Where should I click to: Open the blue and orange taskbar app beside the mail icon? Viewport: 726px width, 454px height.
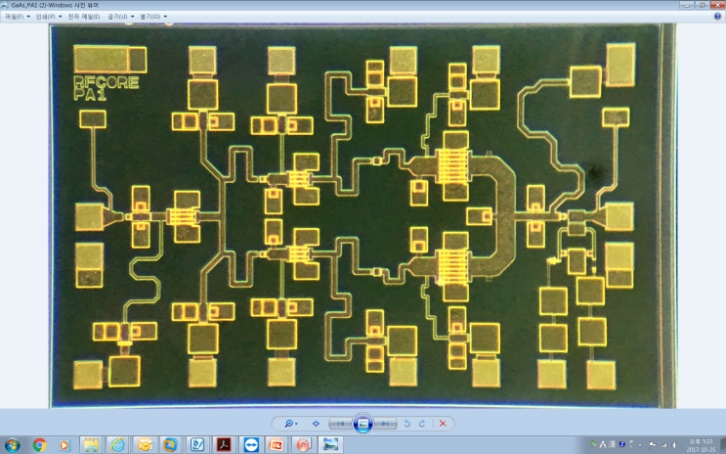[x=170, y=445]
